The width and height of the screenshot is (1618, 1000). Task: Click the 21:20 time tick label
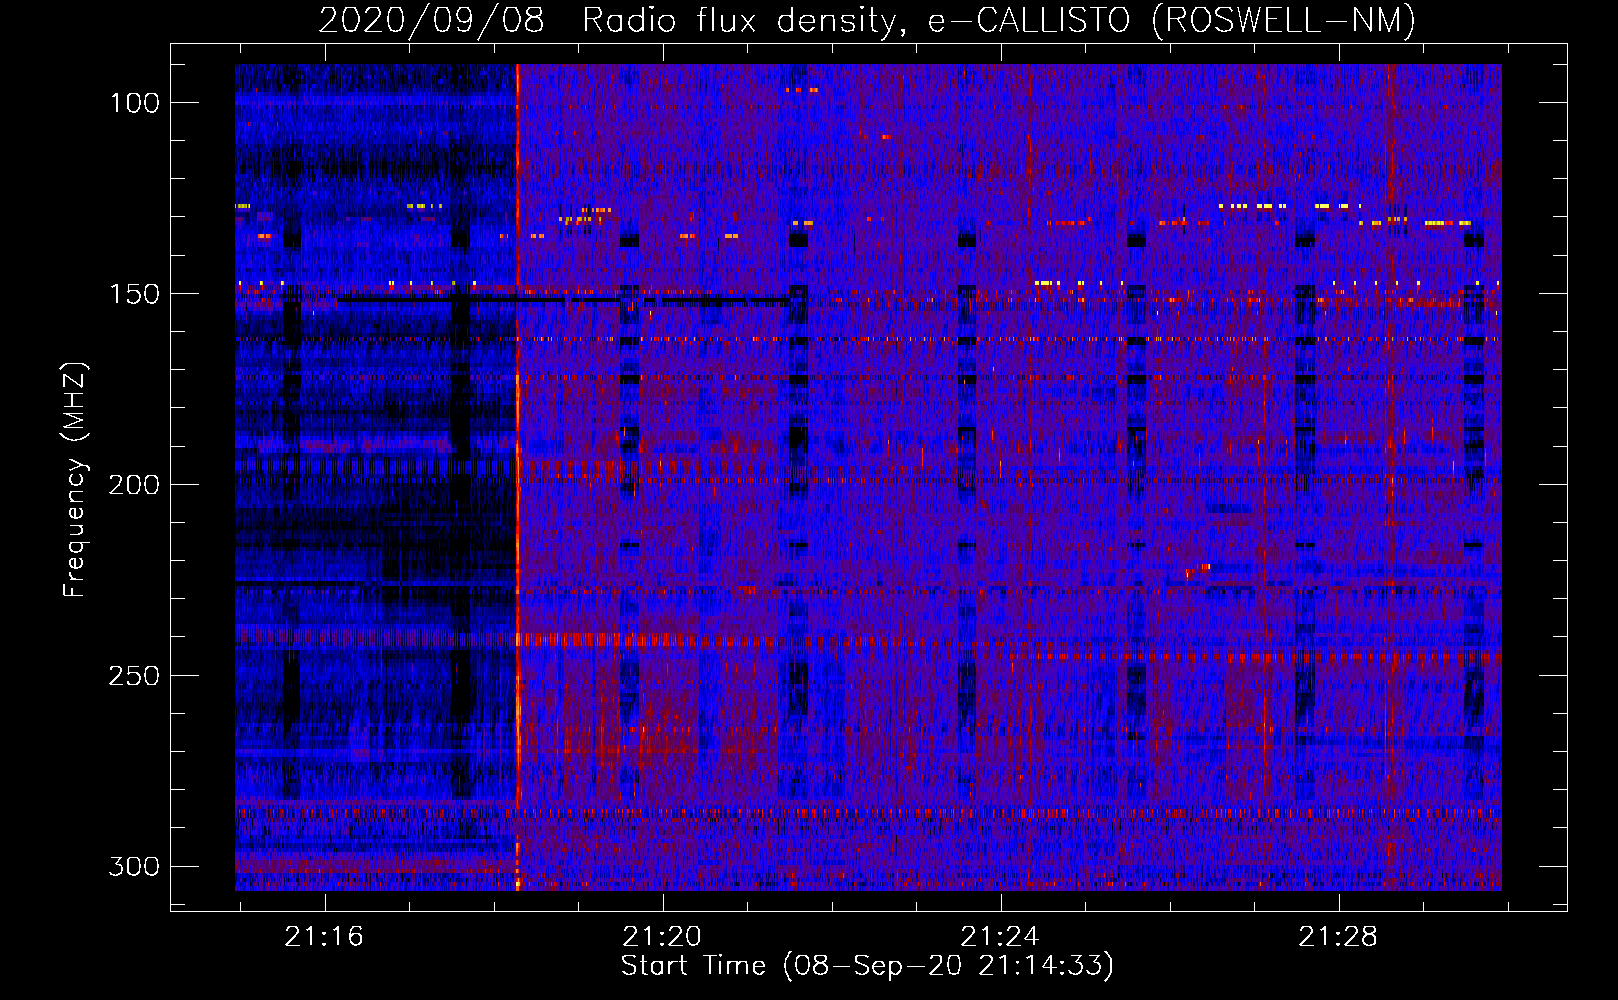click(x=662, y=937)
